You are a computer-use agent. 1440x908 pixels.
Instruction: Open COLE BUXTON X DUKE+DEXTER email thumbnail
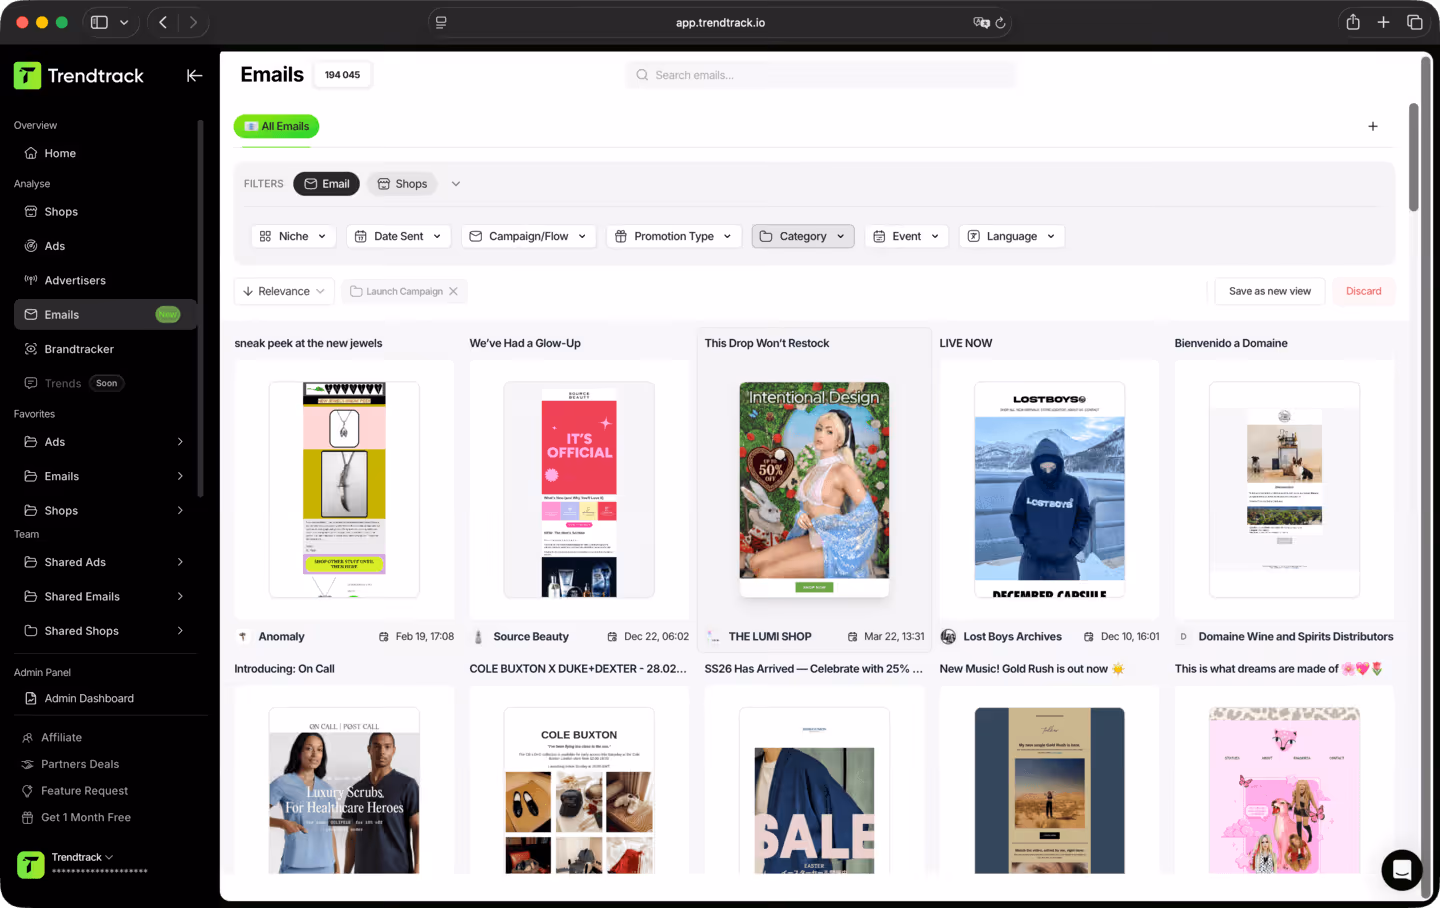pyautogui.click(x=579, y=790)
